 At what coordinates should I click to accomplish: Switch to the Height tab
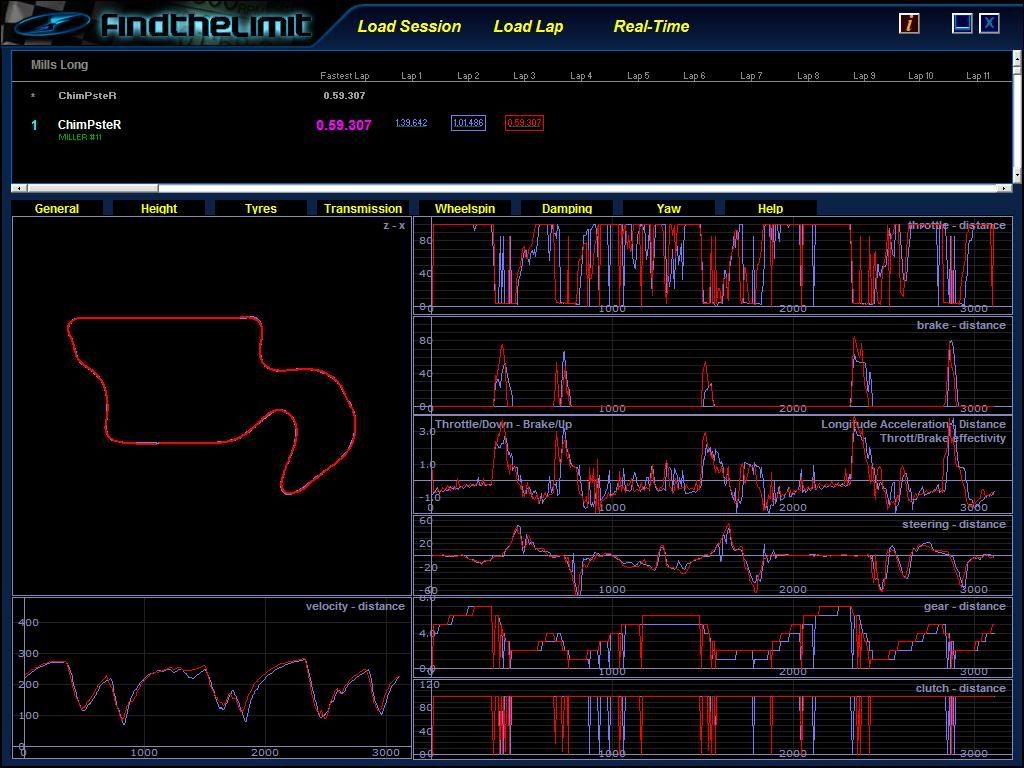point(159,208)
